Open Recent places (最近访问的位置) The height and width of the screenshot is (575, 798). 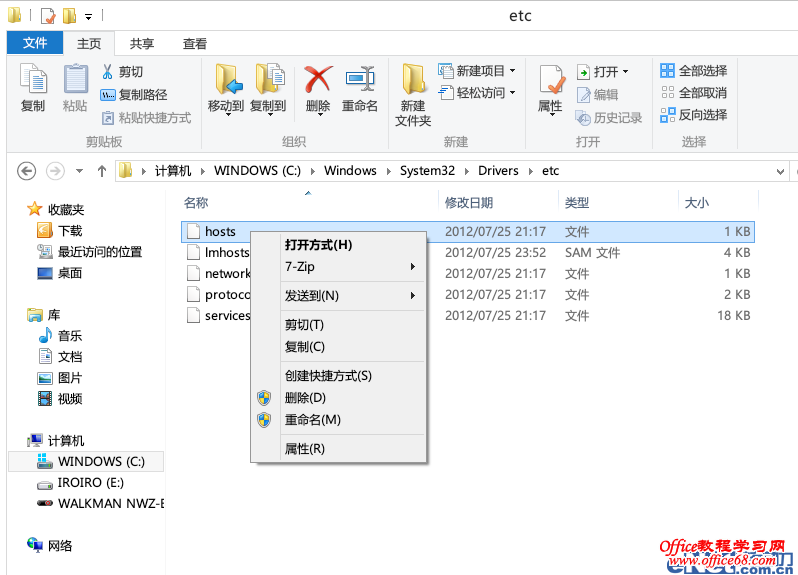pyautogui.click(x=90, y=251)
